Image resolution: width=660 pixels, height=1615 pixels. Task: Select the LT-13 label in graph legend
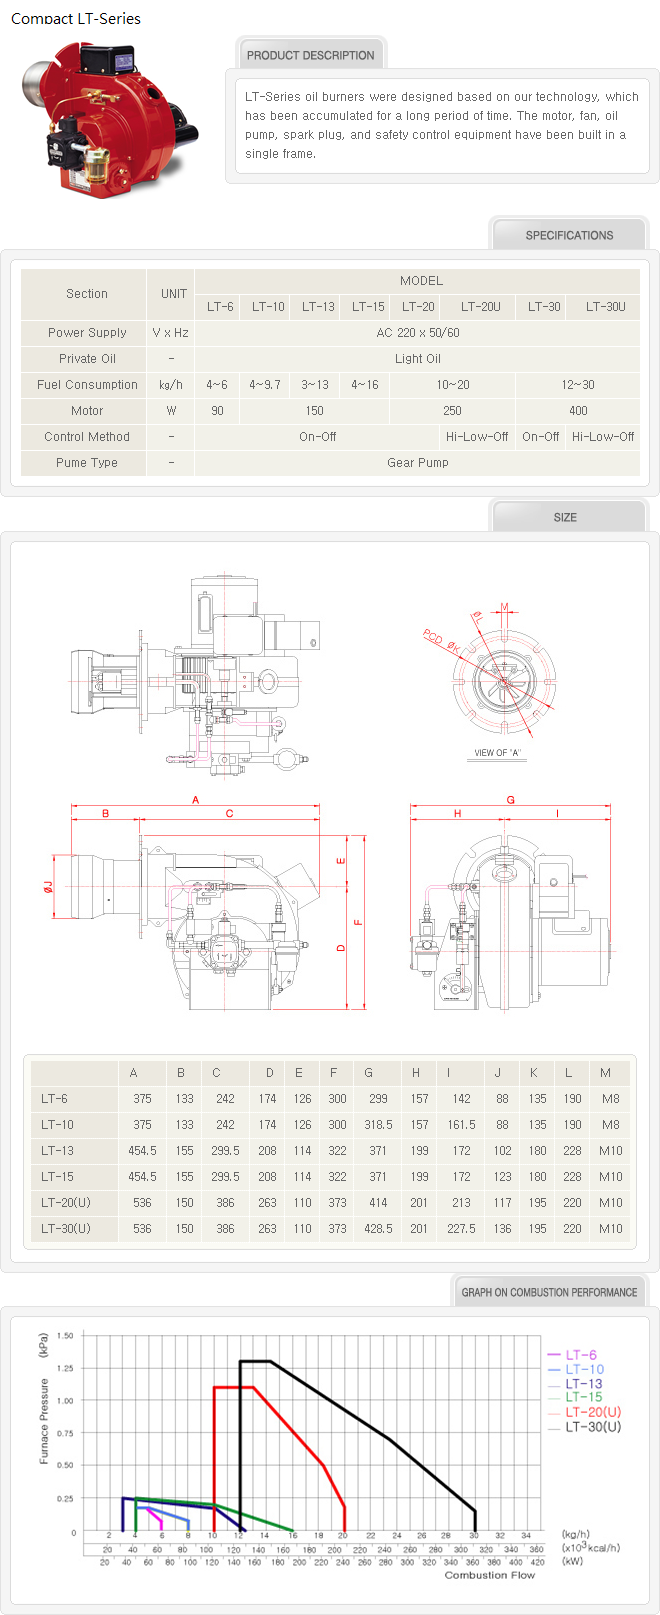(584, 1384)
